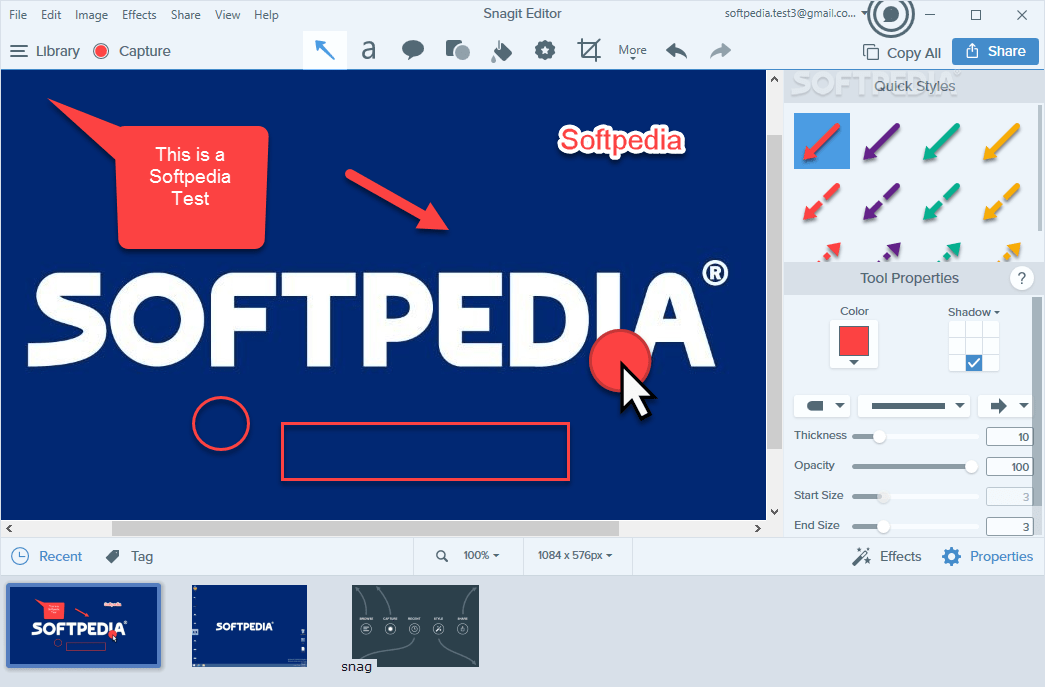
Task: Enable the arrow Shadow checkbox
Action: pos(973,363)
